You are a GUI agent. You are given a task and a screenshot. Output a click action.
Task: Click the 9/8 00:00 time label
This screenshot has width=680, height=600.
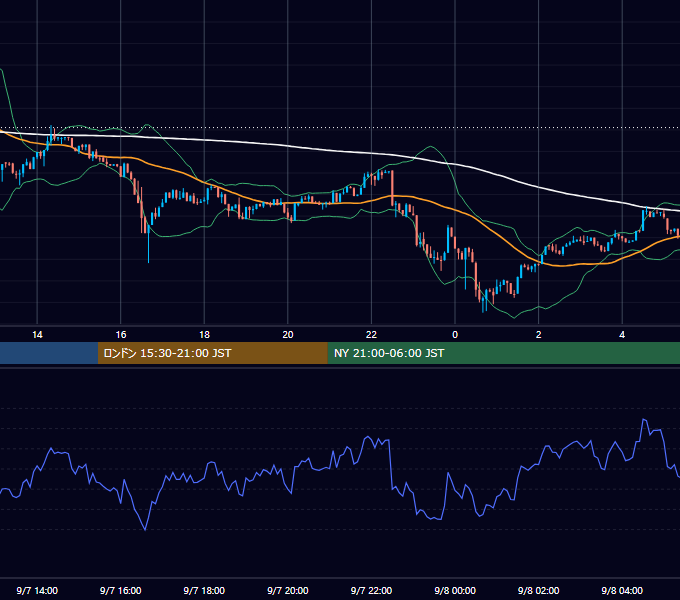pyautogui.click(x=455, y=591)
